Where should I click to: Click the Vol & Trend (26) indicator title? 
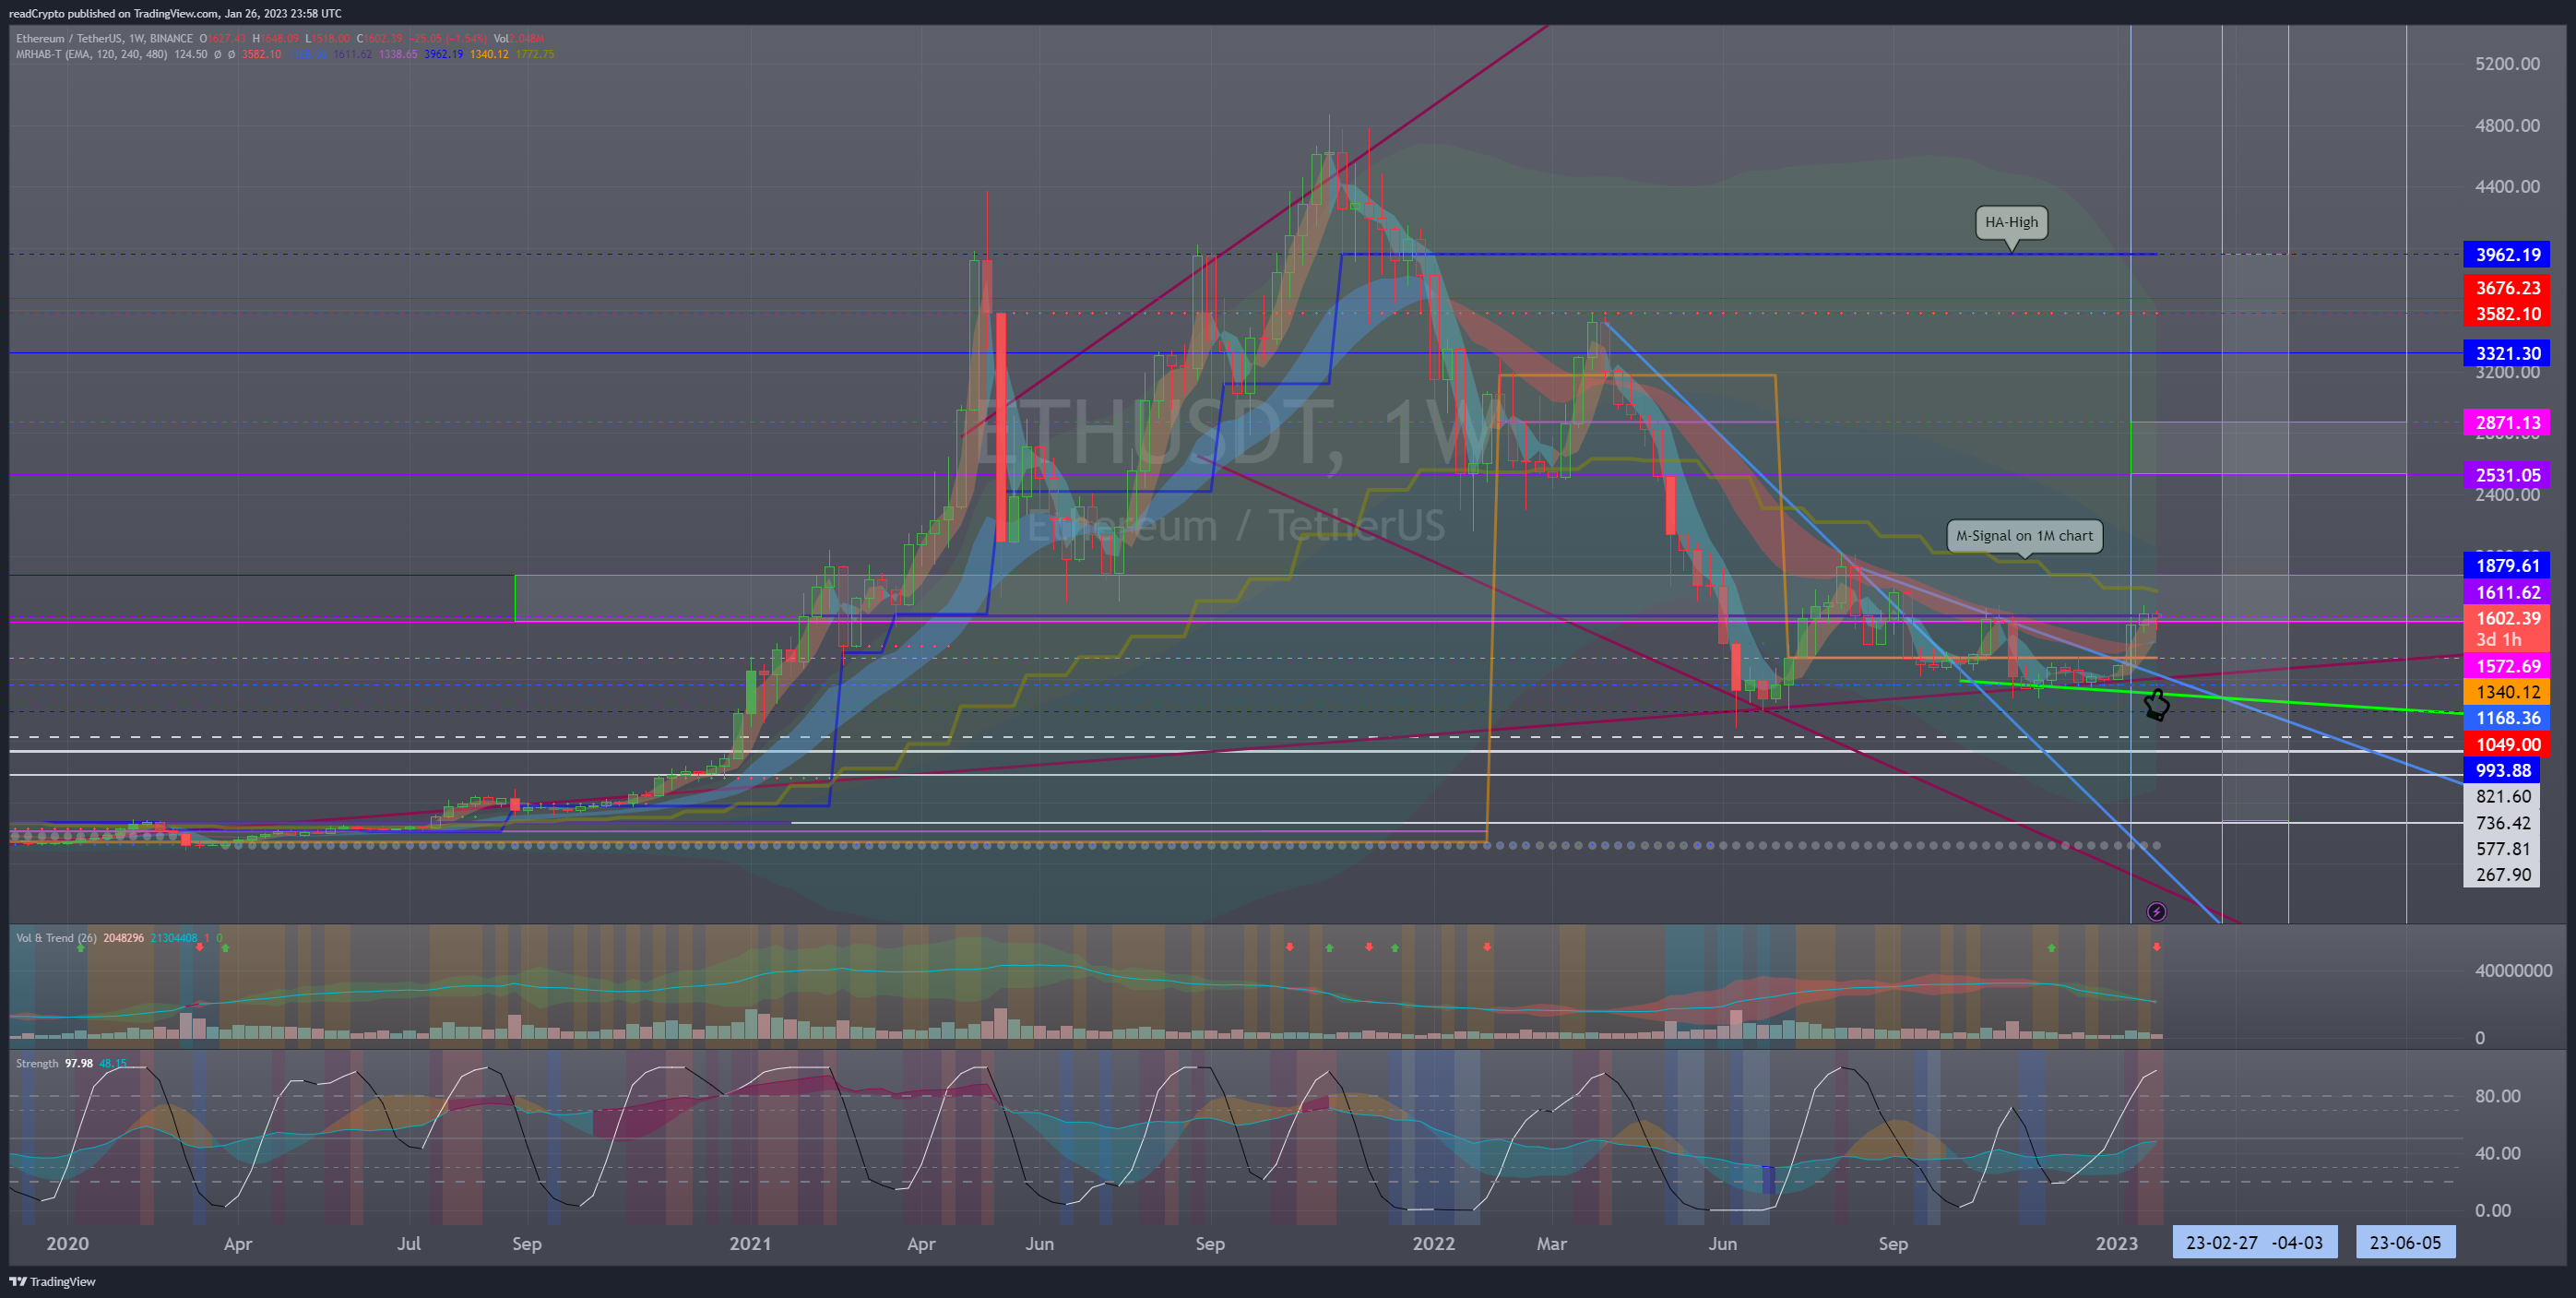(56, 938)
